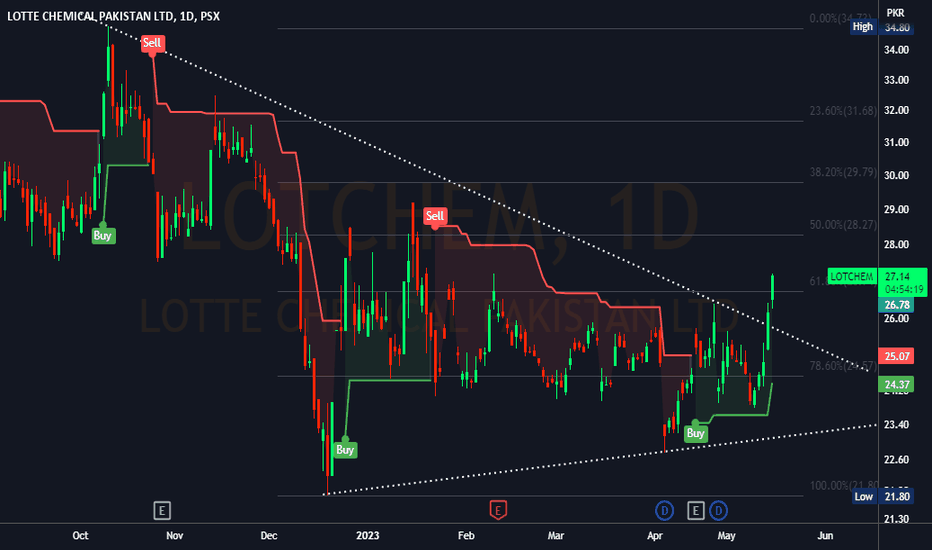Image resolution: width=932 pixels, height=550 pixels.
Task: Click the green 24.37 price label
Action: [897, 385]
